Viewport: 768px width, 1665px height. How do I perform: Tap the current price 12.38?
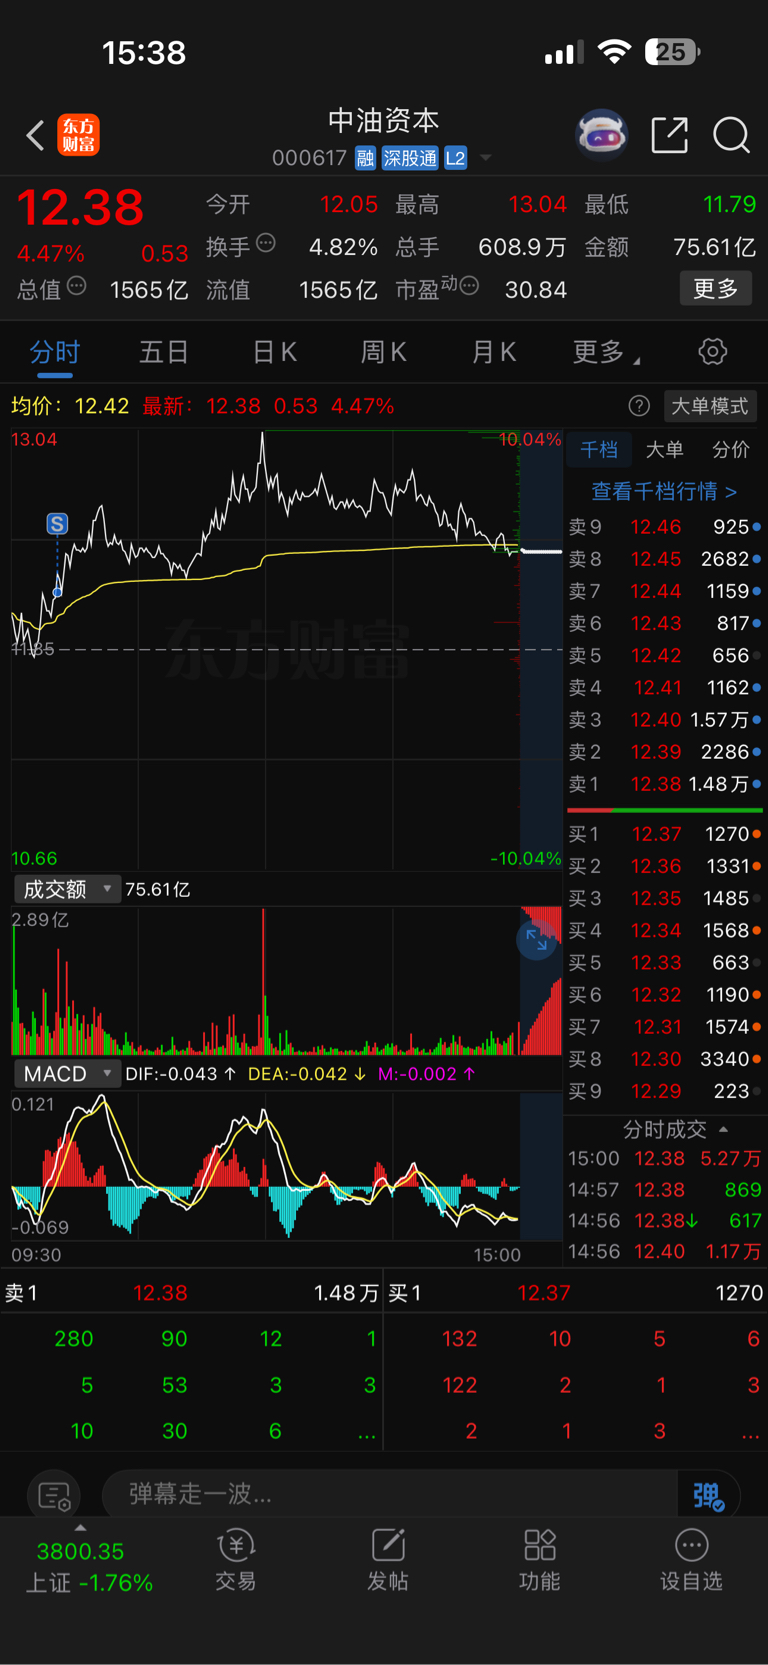point(80,208)
